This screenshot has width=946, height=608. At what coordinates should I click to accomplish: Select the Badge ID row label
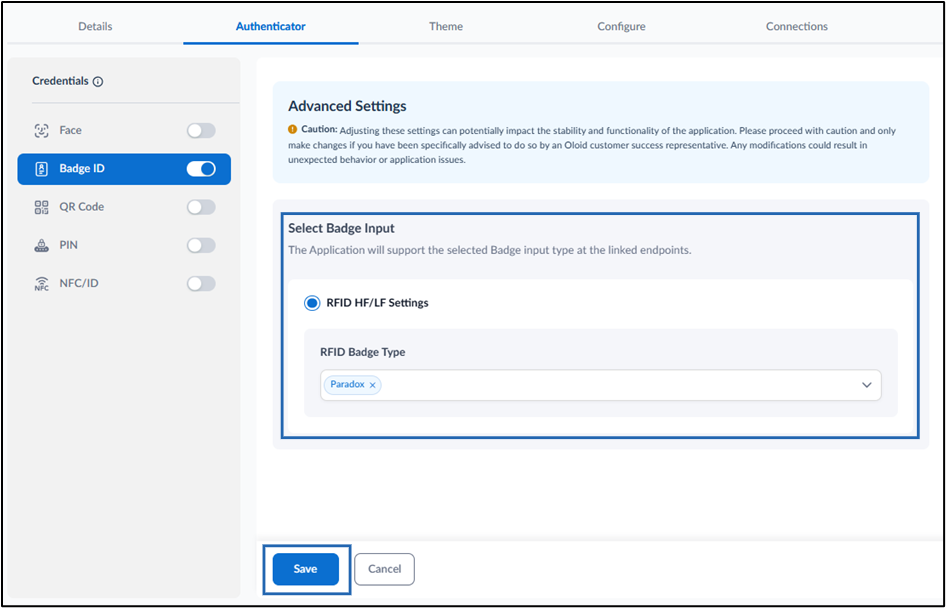tap(81, 169)
